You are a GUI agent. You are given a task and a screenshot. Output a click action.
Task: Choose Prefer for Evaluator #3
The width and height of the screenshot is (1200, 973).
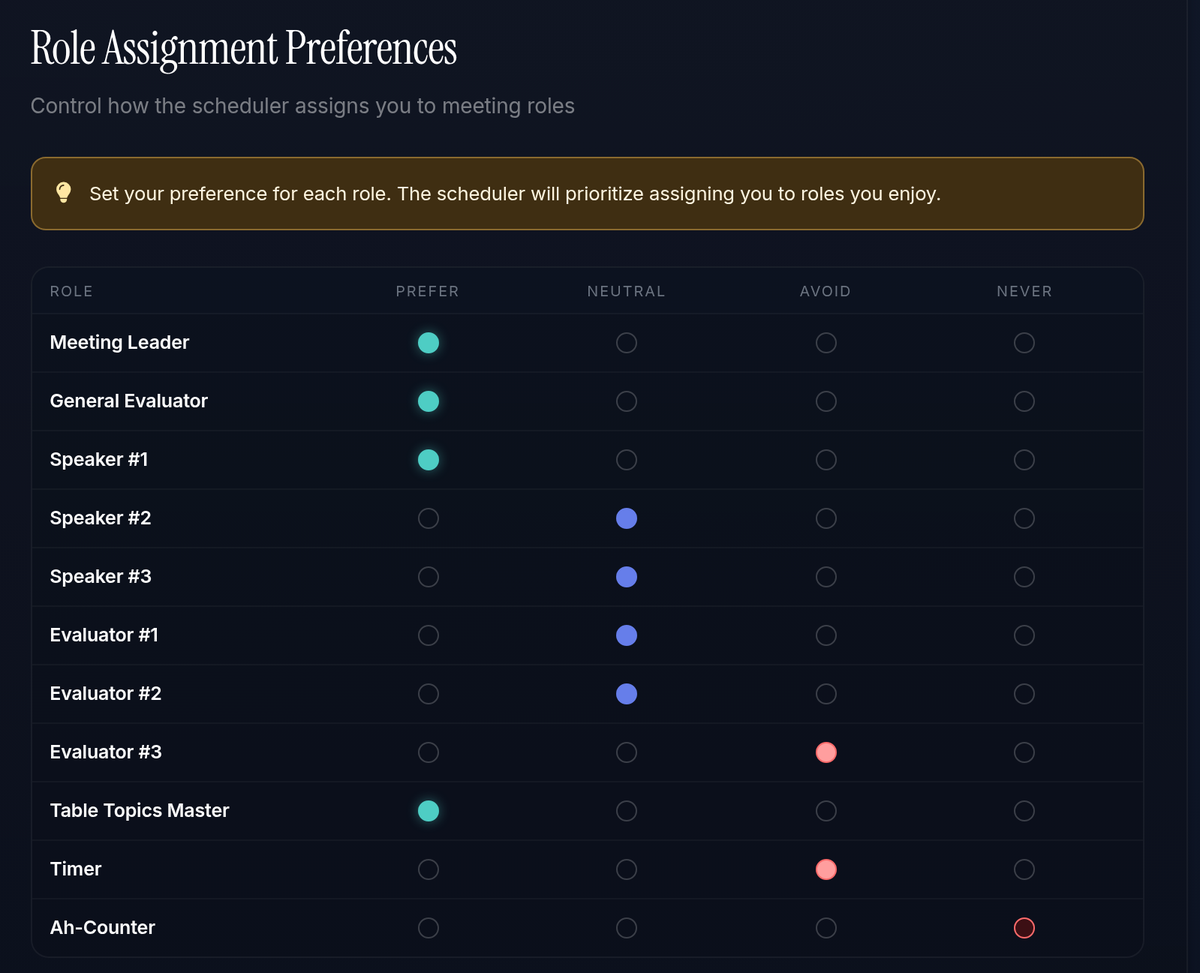coord(428,752)
